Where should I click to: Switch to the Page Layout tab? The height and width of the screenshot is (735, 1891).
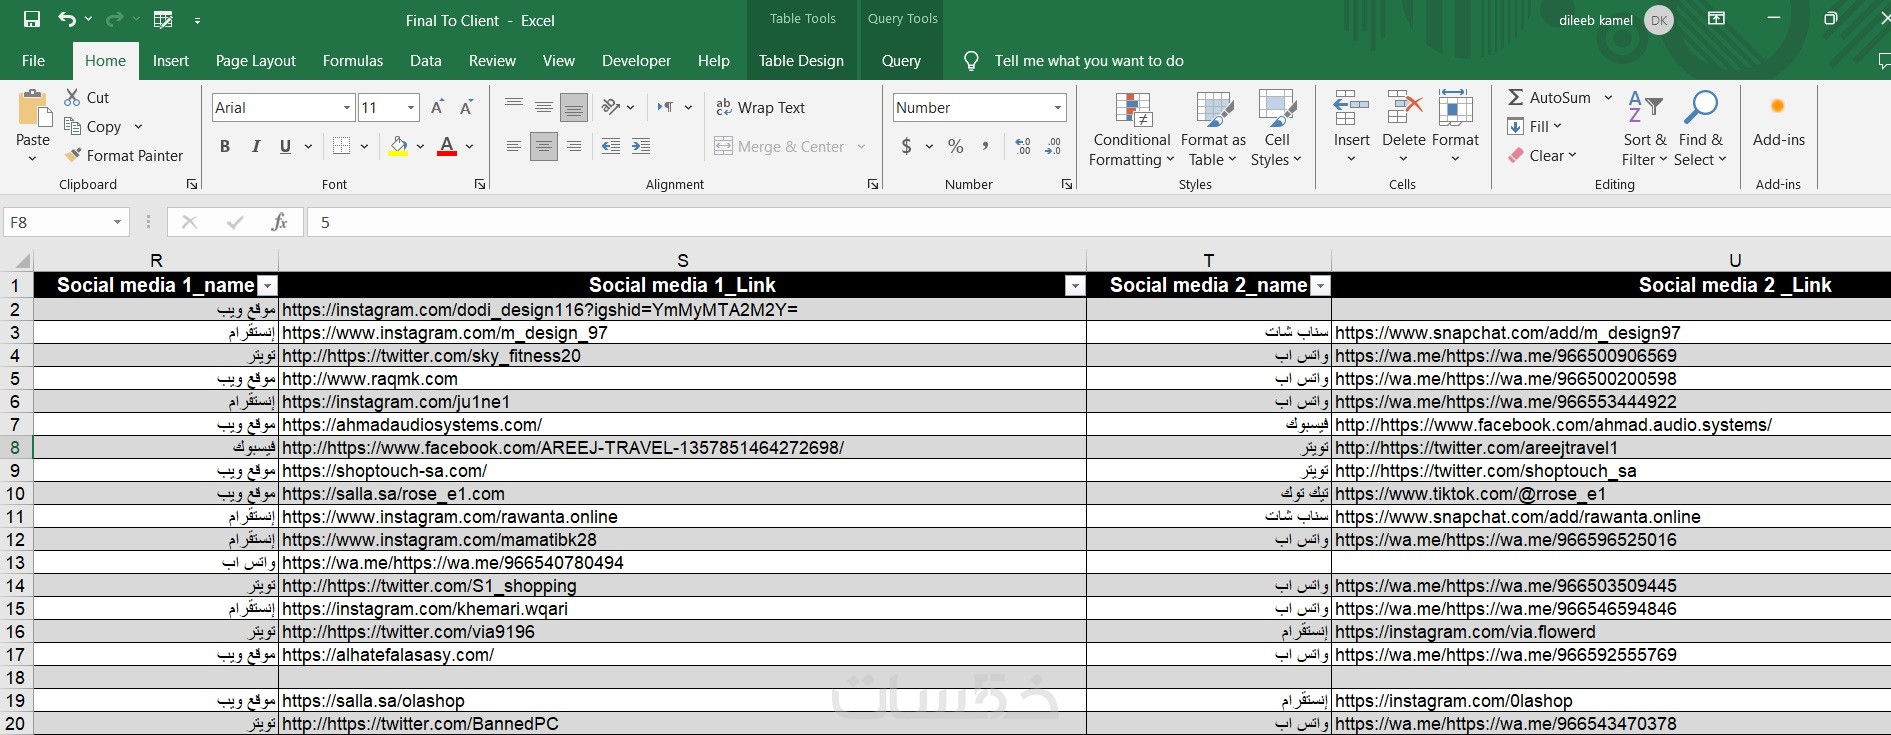[x=256, y=60]
